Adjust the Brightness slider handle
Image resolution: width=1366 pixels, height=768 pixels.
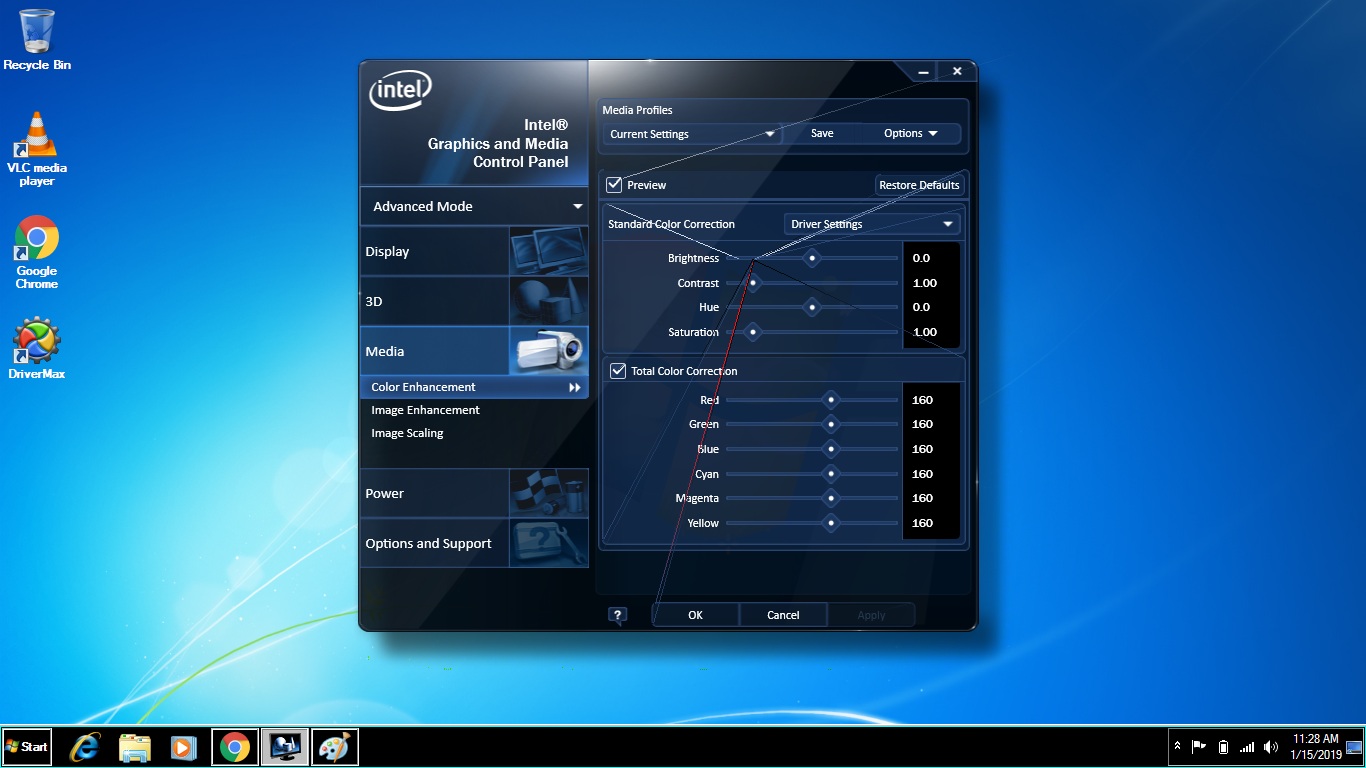click(x=812, y=258)
